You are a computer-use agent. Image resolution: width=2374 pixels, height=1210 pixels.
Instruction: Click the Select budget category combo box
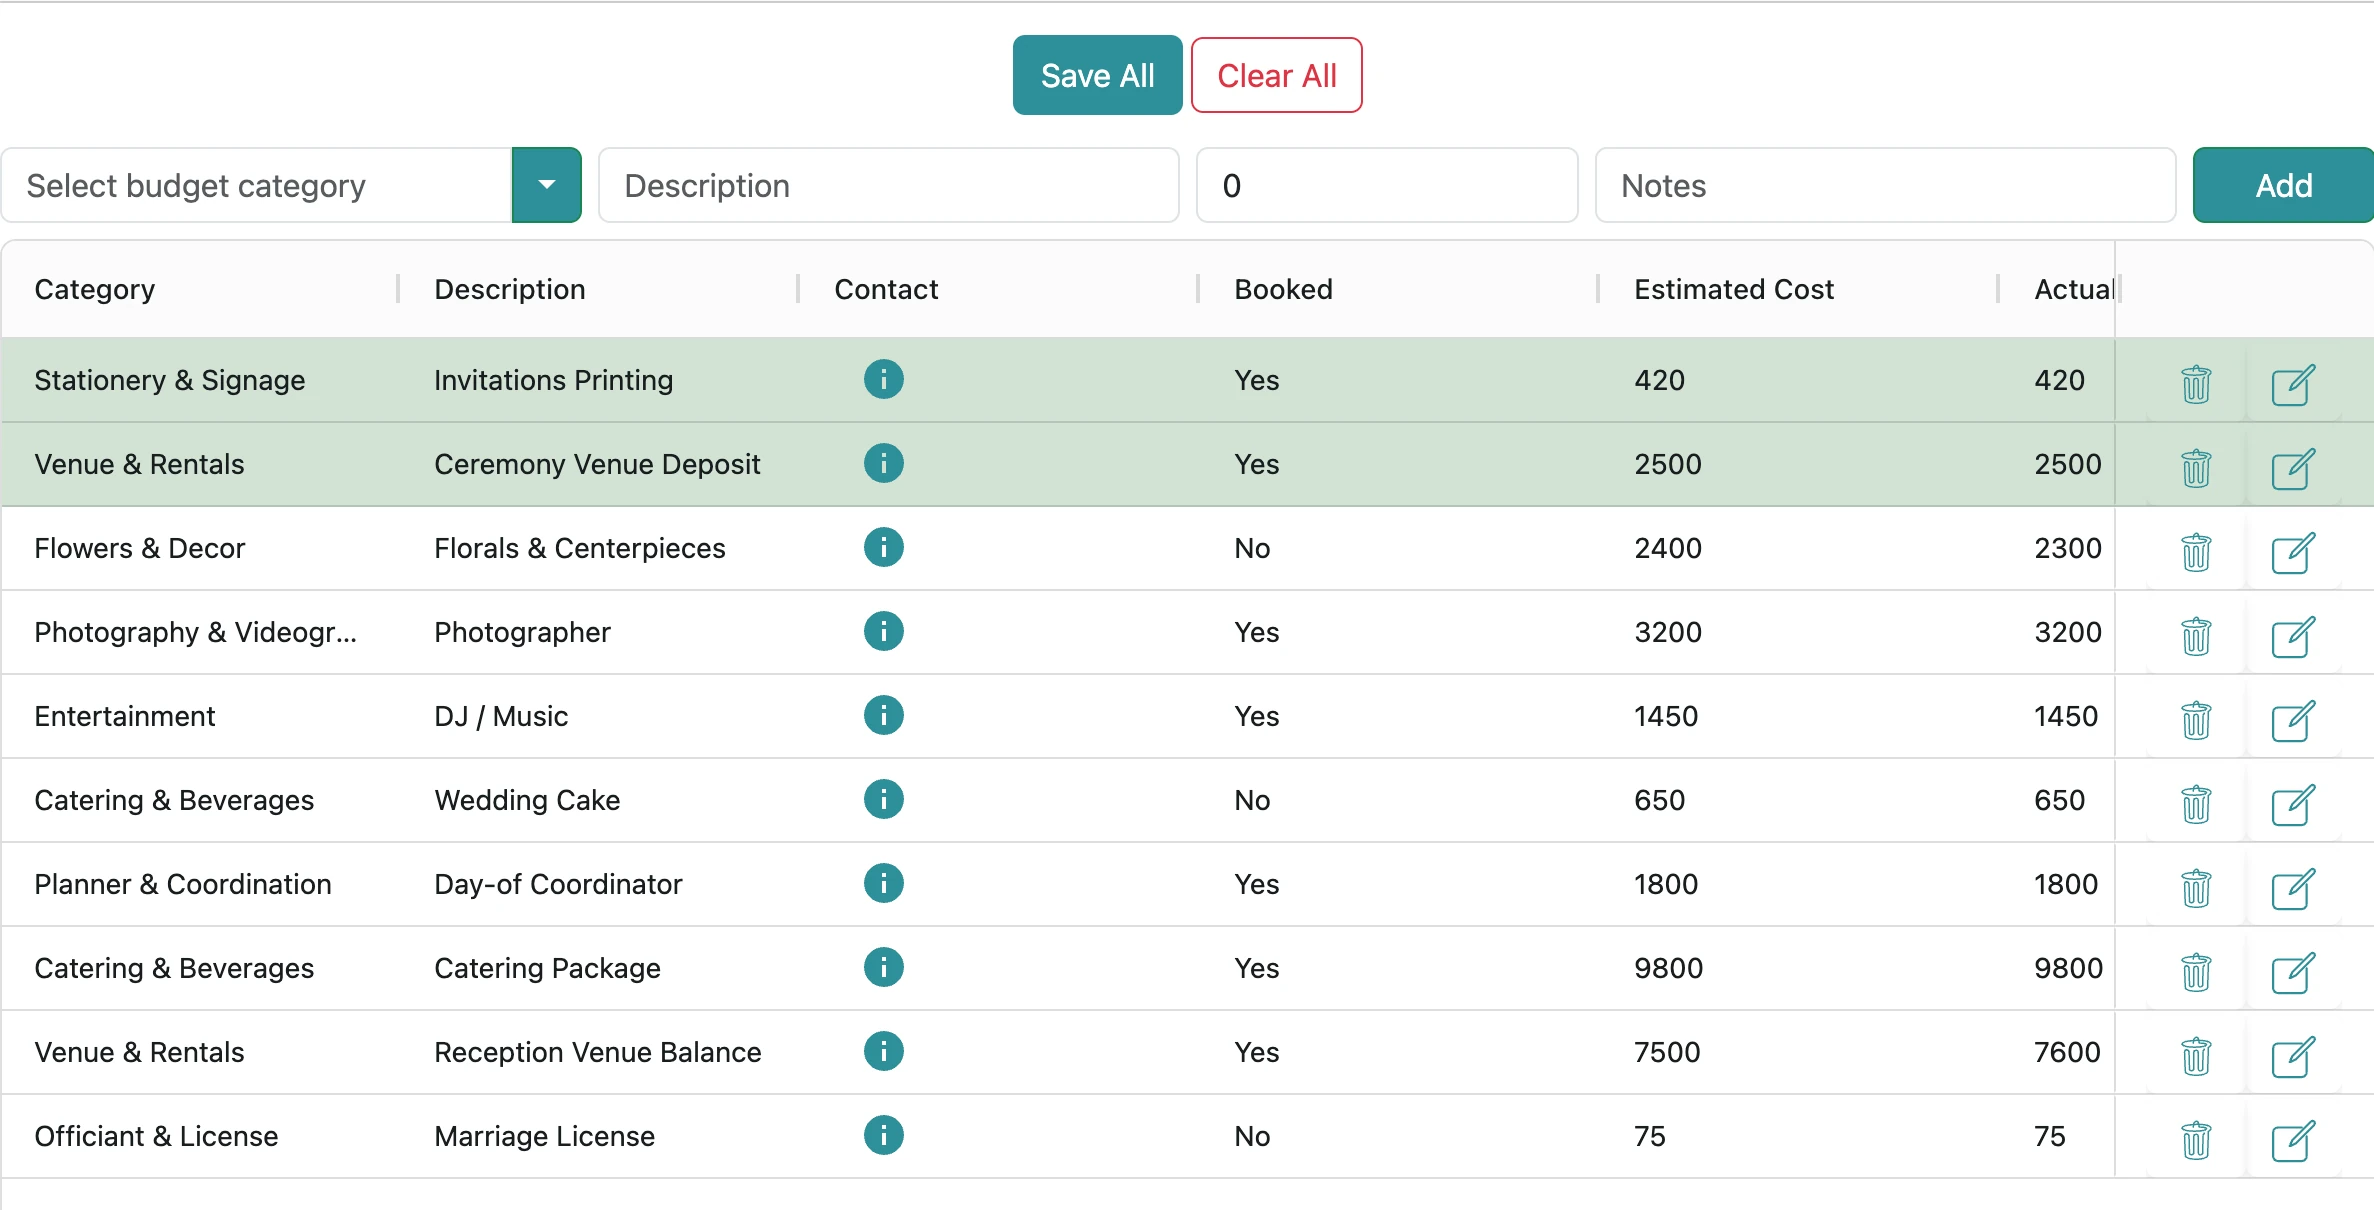258,185
